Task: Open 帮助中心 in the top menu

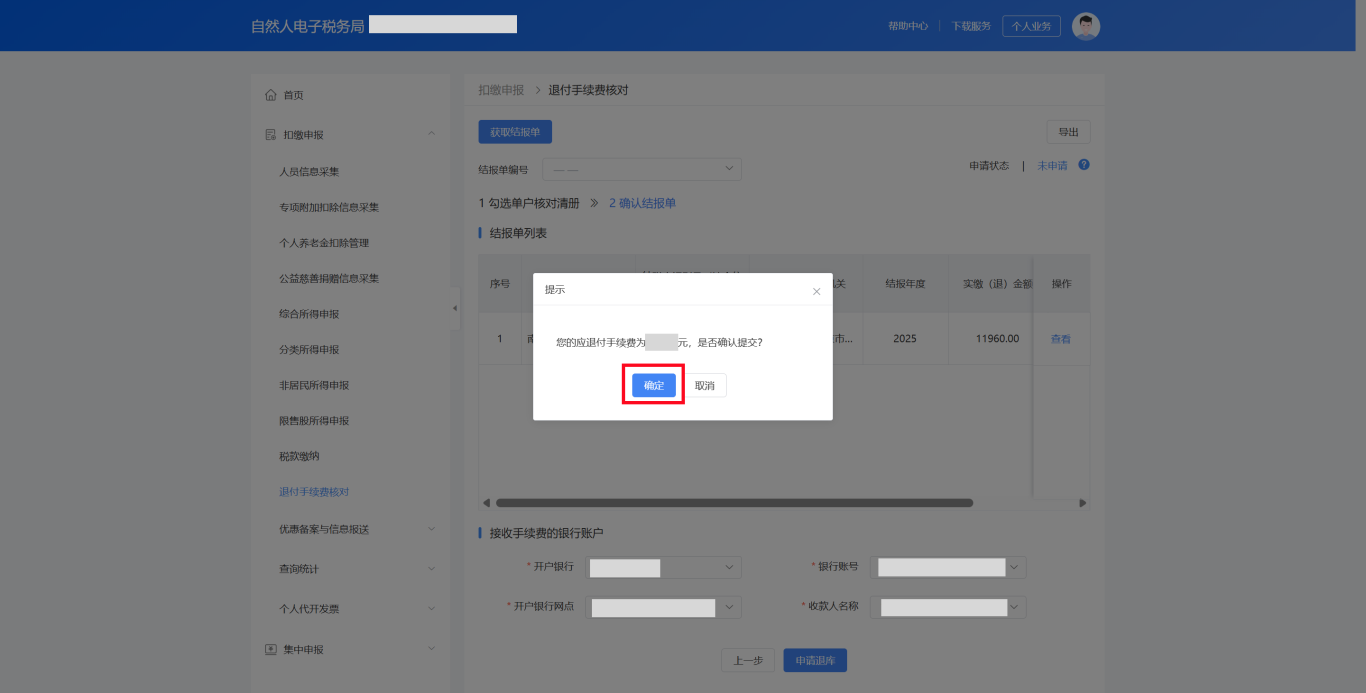Action: pos(906,25)
